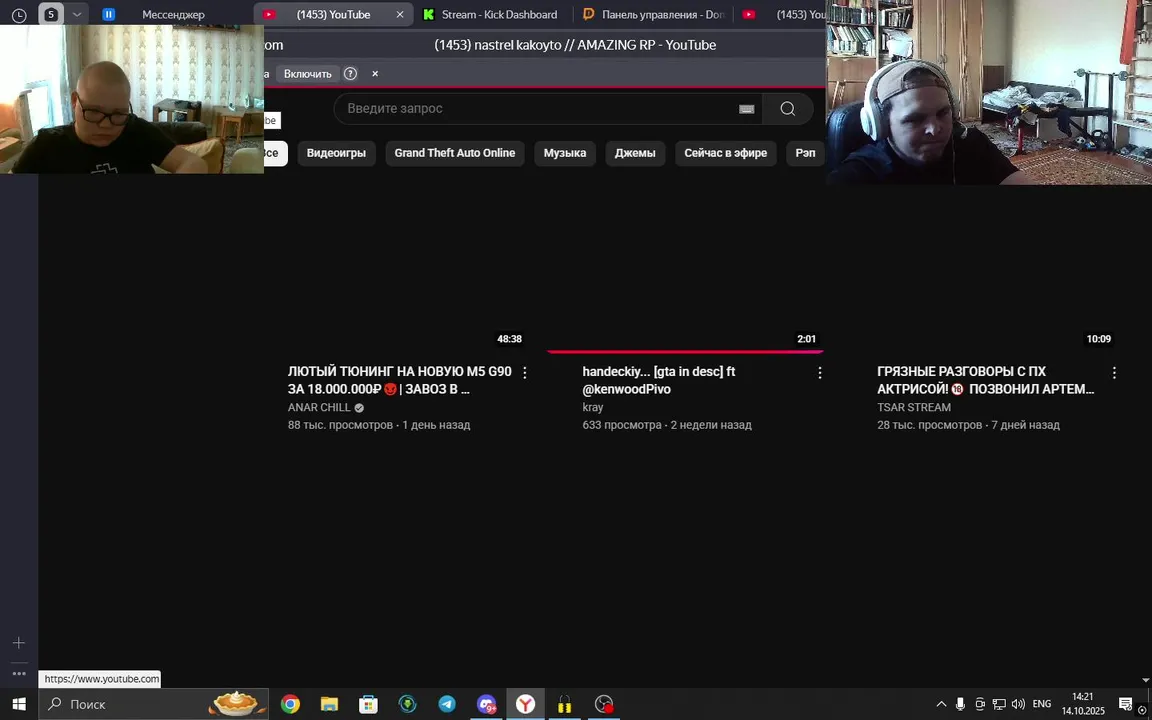Open the kray channel link
The width and height of the screenshot is (1152, 720).
coord(592,408)
